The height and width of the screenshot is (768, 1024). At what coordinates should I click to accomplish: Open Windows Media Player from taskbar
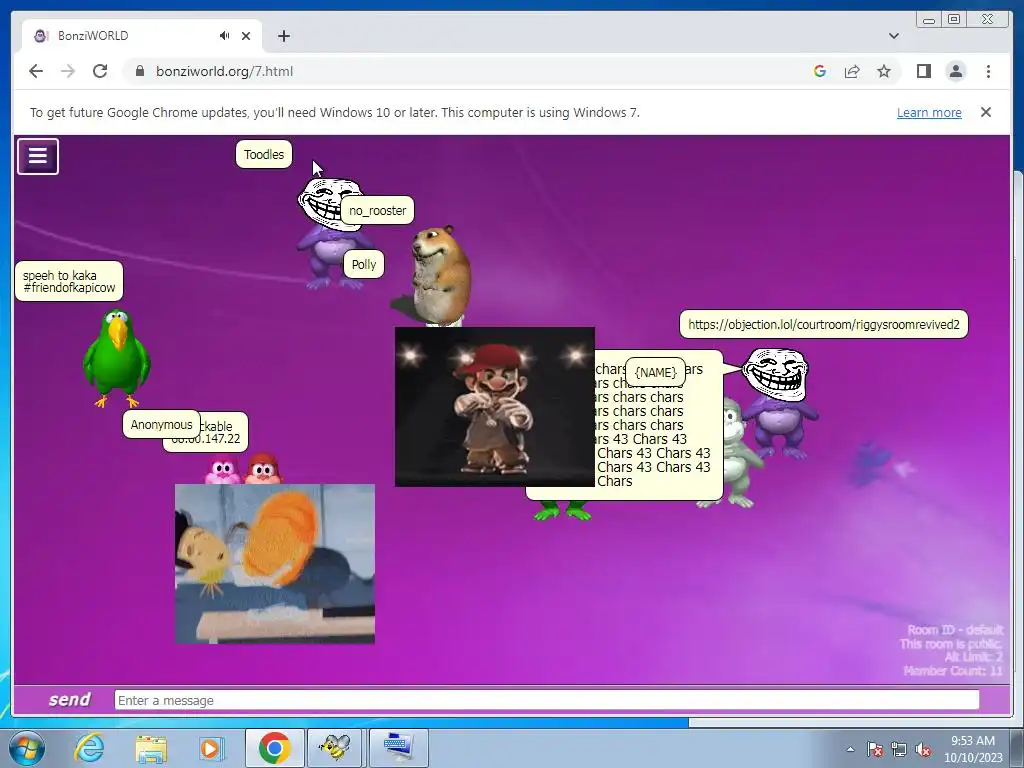pyautogui.click(x=212, y=748)
